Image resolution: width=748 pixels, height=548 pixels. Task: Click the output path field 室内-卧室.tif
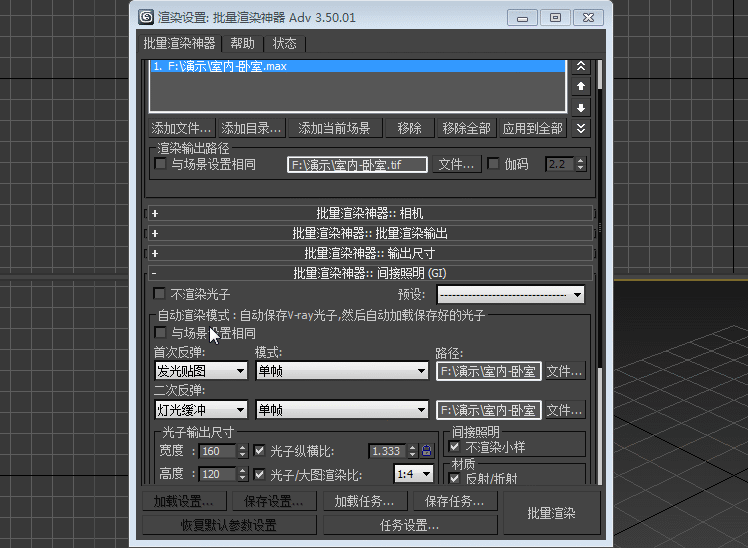357,165
